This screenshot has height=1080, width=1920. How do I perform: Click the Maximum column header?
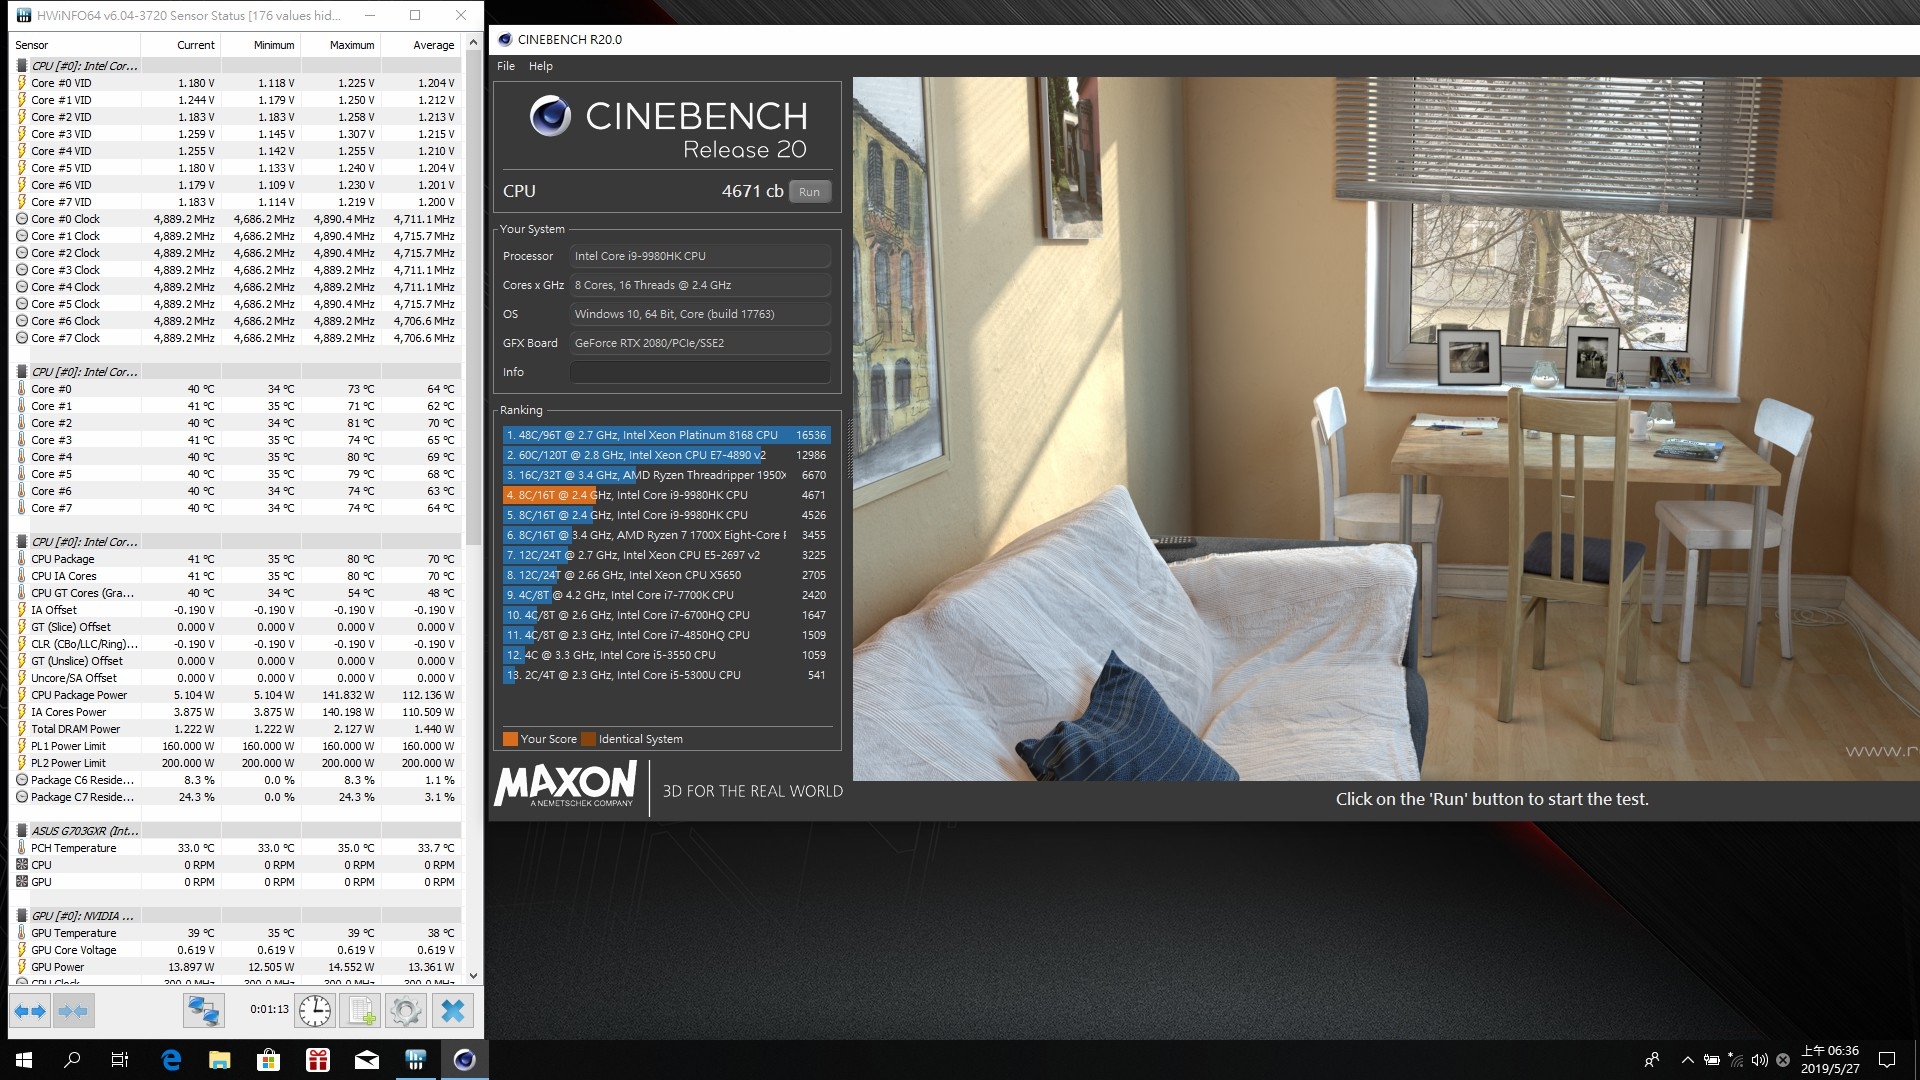tap(341, 45)
